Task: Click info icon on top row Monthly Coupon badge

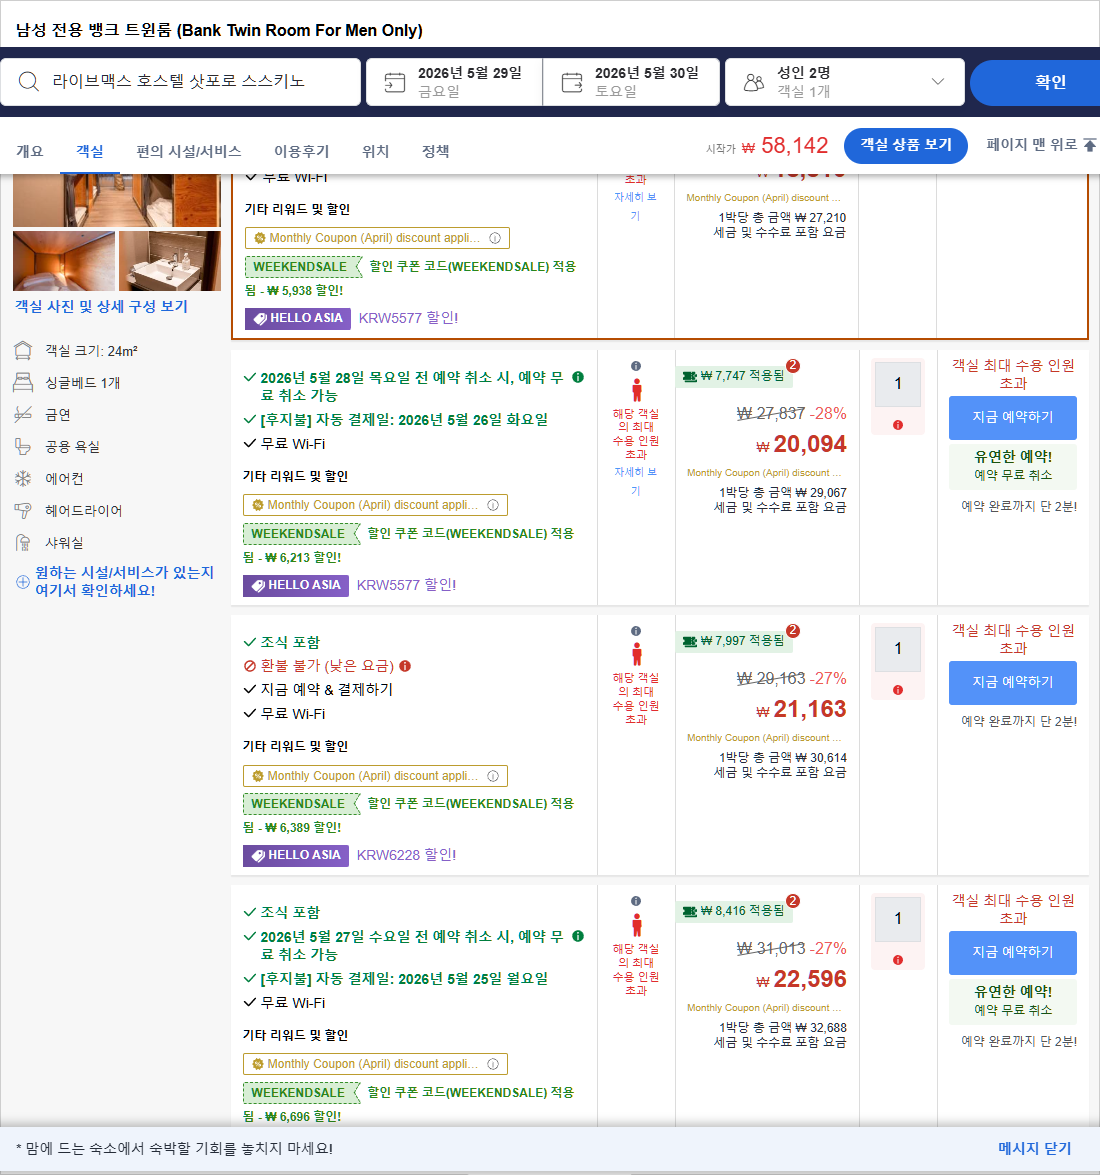Action: (495, 238)
